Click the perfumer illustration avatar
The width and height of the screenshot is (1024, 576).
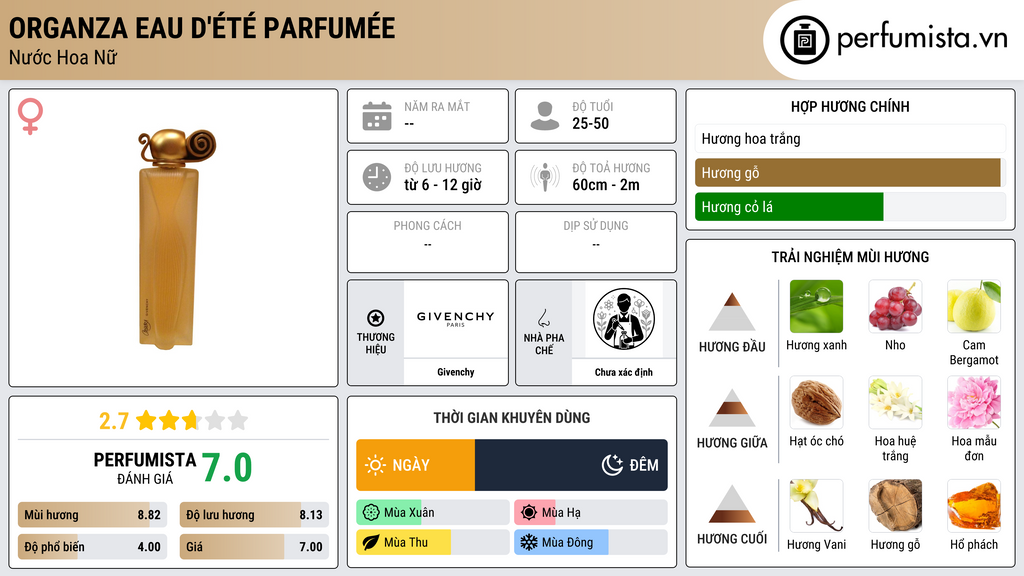(624, 319)
